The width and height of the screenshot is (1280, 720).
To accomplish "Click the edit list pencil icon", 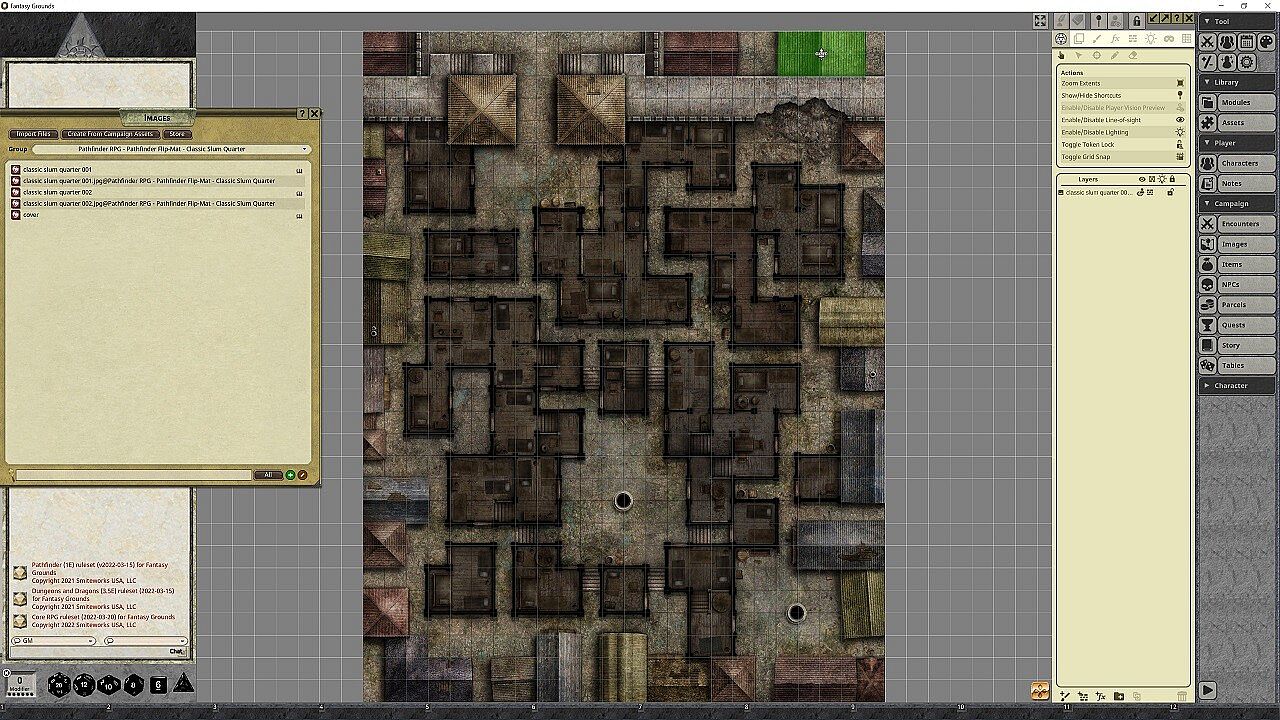I will [302, 475].
